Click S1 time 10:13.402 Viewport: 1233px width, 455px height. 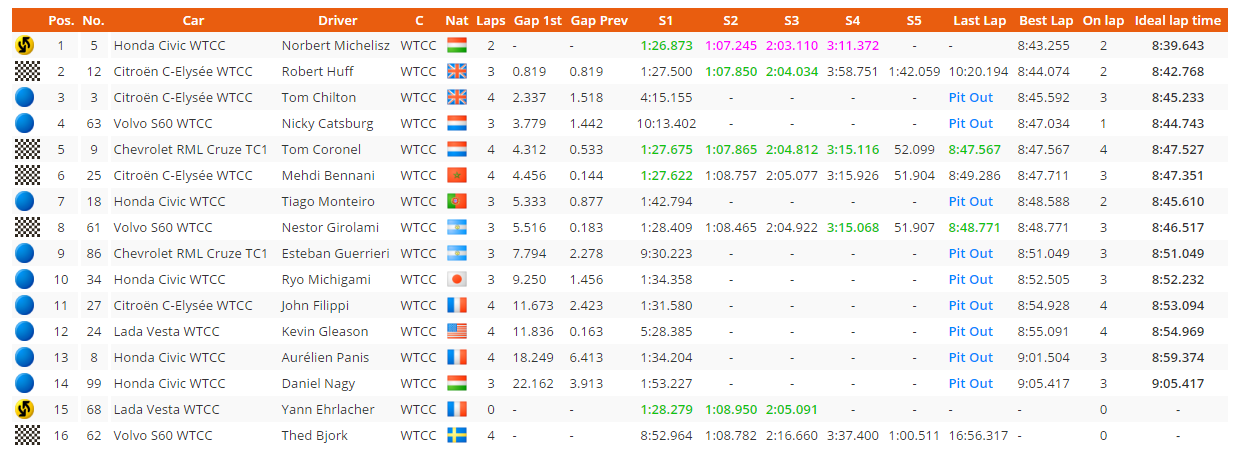[x=666, y=124]
